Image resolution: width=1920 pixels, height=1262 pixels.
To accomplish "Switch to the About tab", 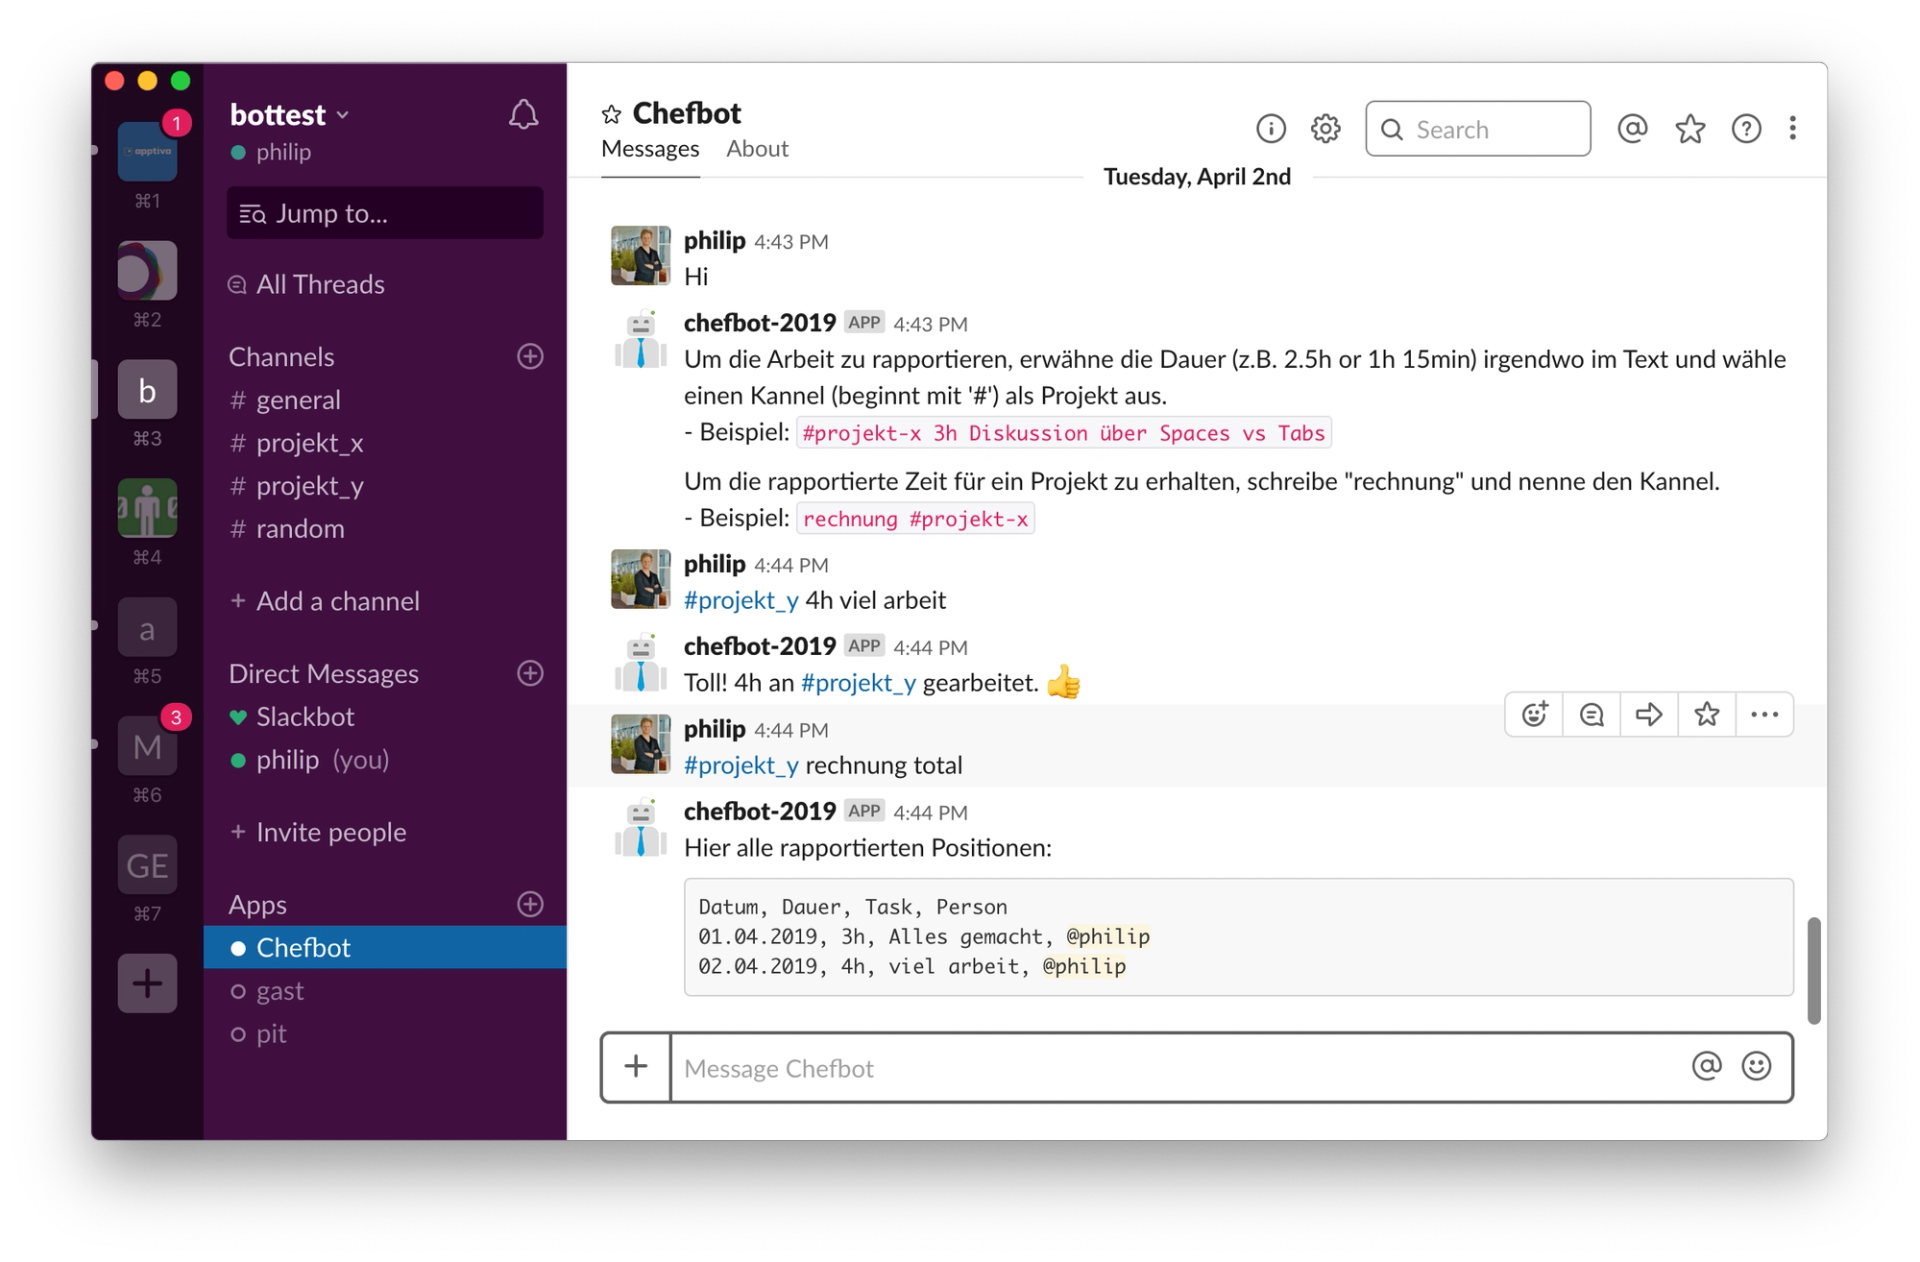I will point(757,149).
